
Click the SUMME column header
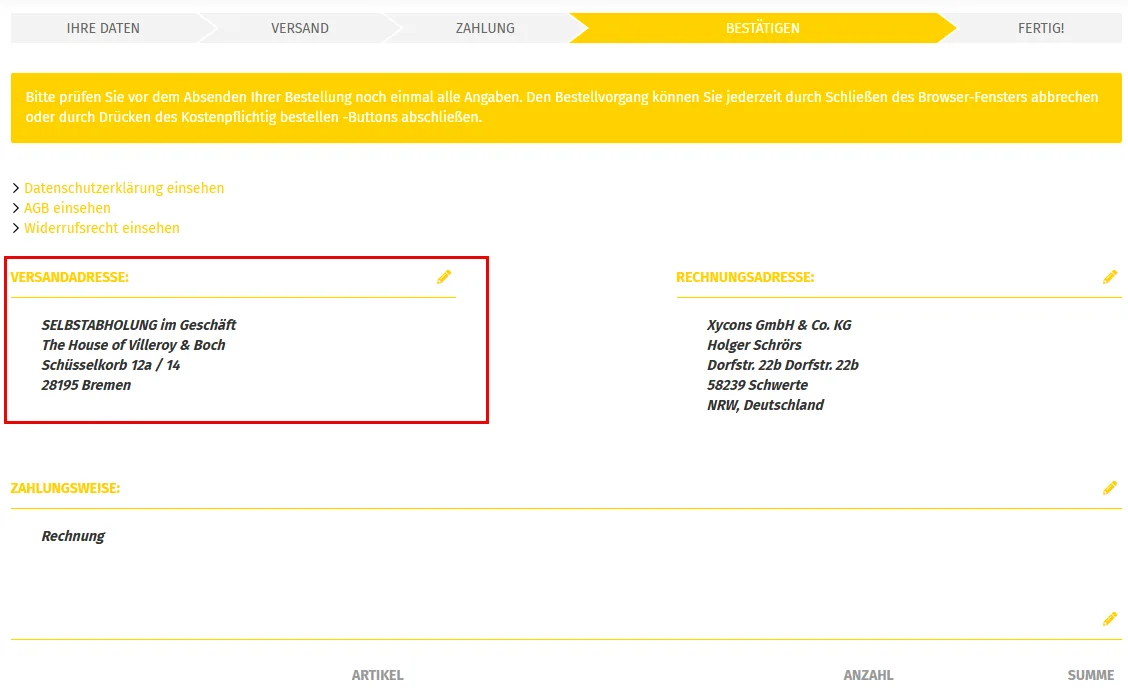point(1091,675)
